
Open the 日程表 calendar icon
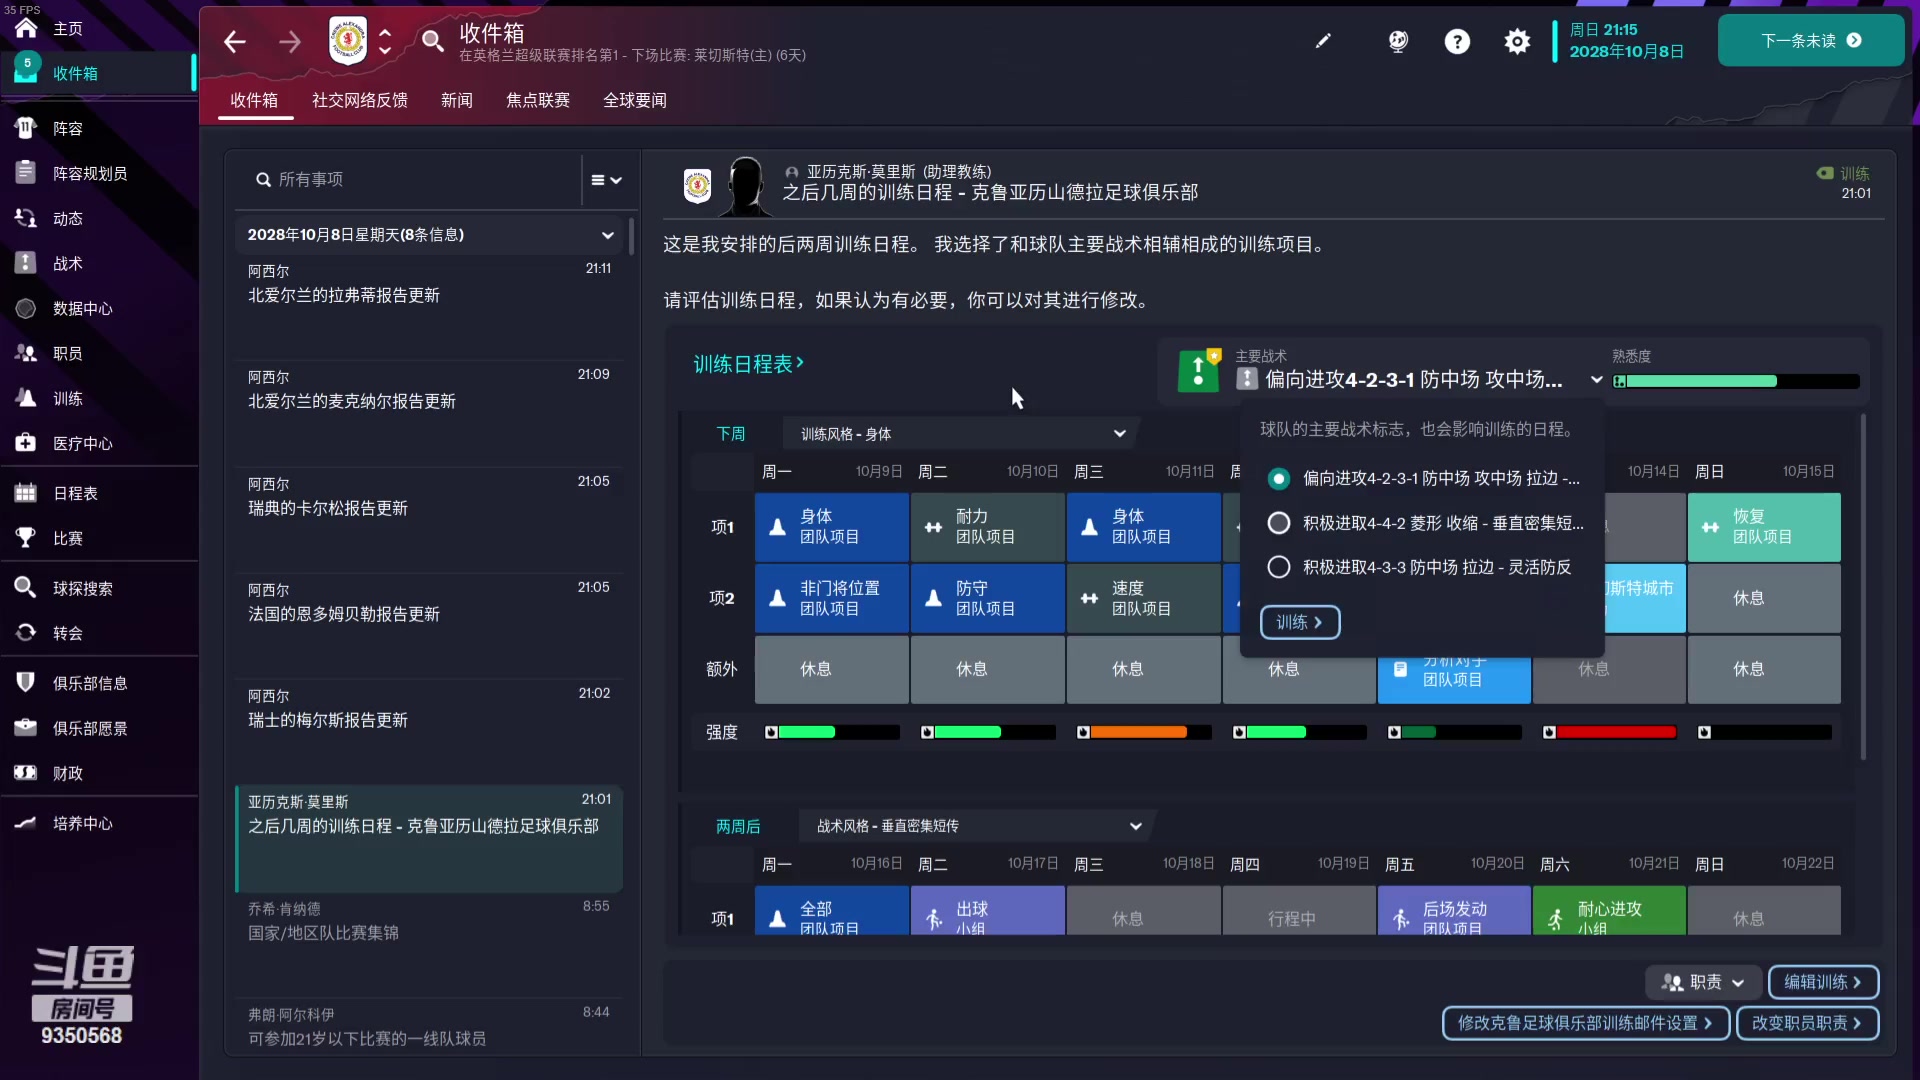tap(26, 493)
